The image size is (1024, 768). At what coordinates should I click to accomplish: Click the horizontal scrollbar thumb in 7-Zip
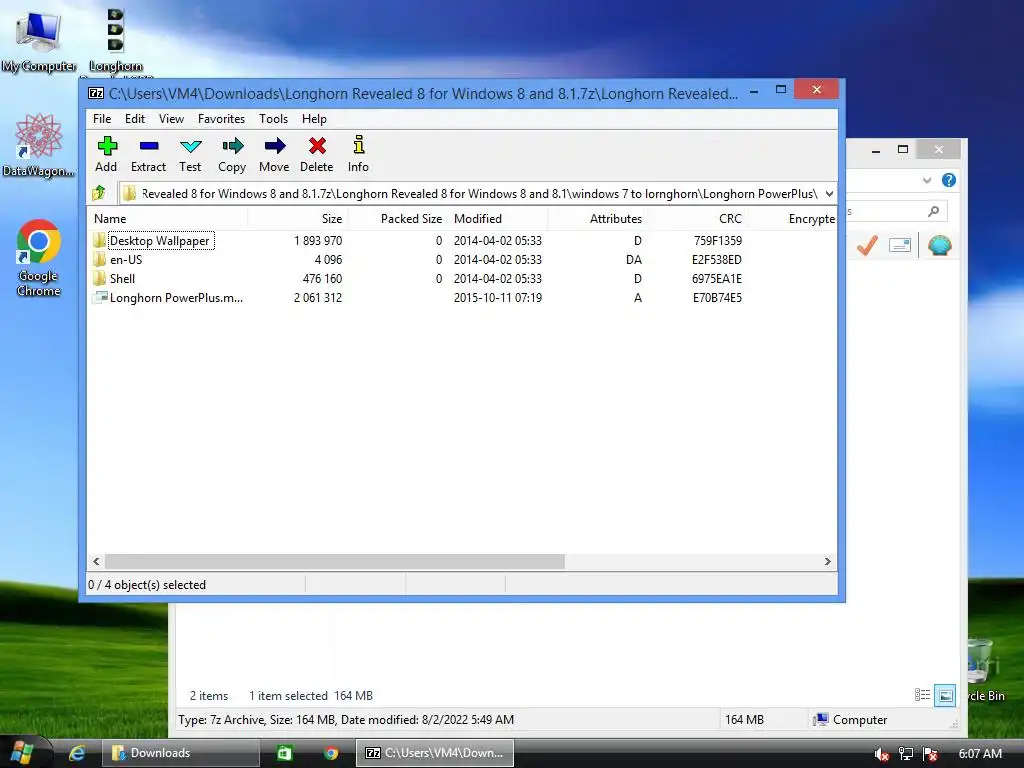point(334,562)
